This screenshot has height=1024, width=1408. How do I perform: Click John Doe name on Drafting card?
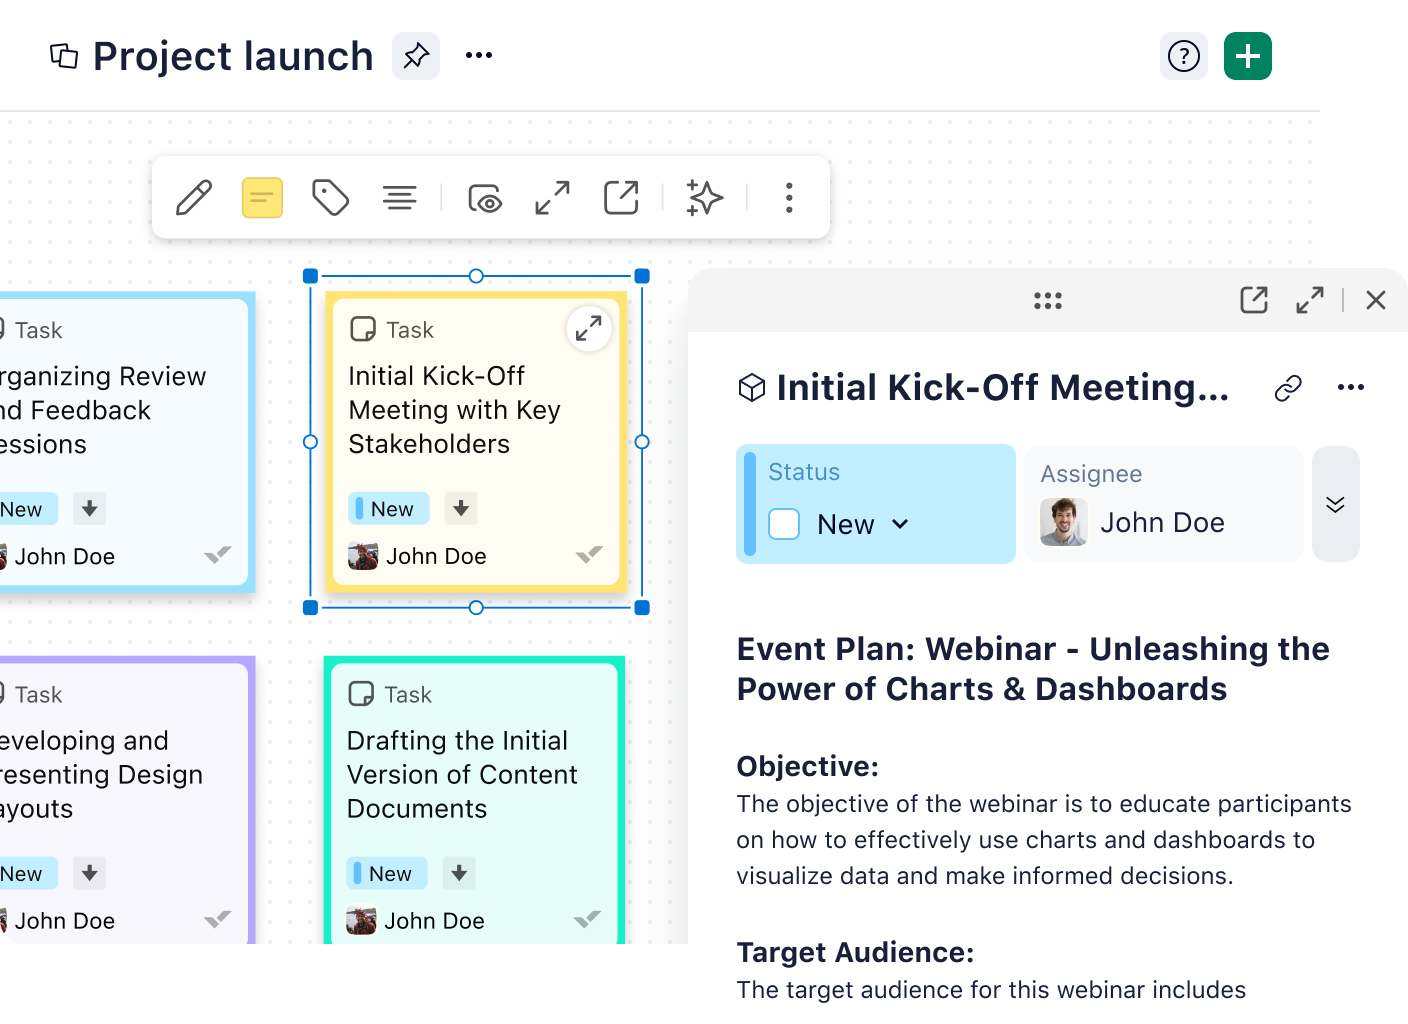point(435,921)
